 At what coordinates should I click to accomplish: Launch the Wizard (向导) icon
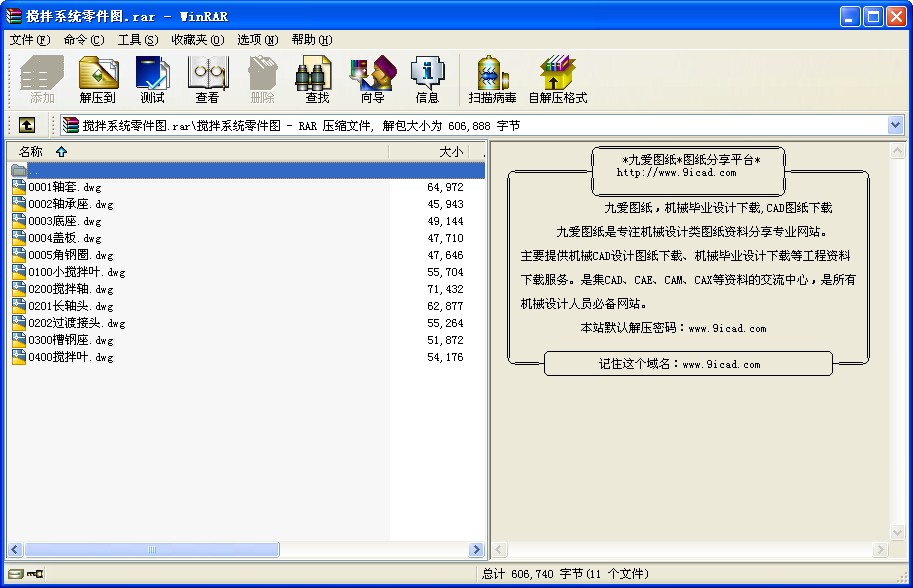[372, 80]
